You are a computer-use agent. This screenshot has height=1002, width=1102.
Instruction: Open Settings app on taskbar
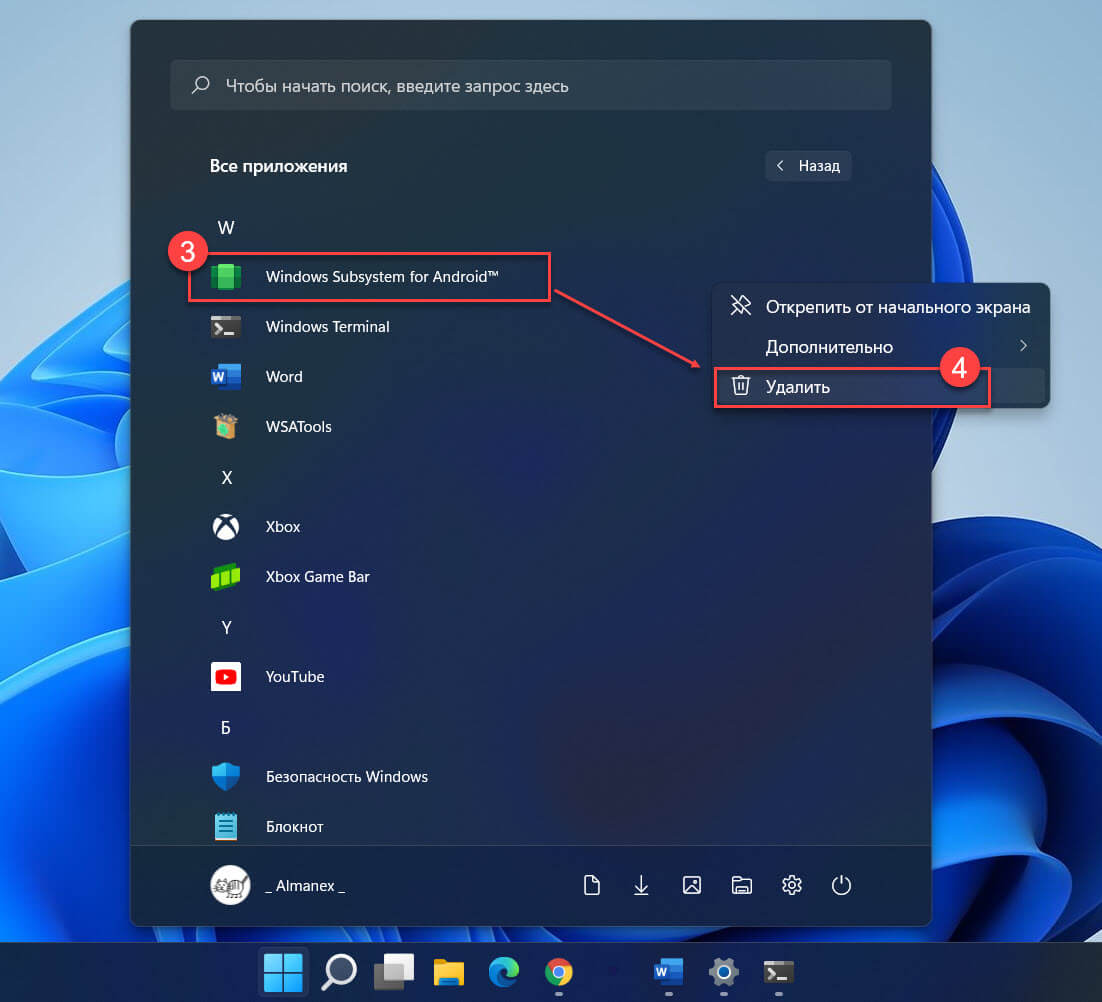coord(723,972)
